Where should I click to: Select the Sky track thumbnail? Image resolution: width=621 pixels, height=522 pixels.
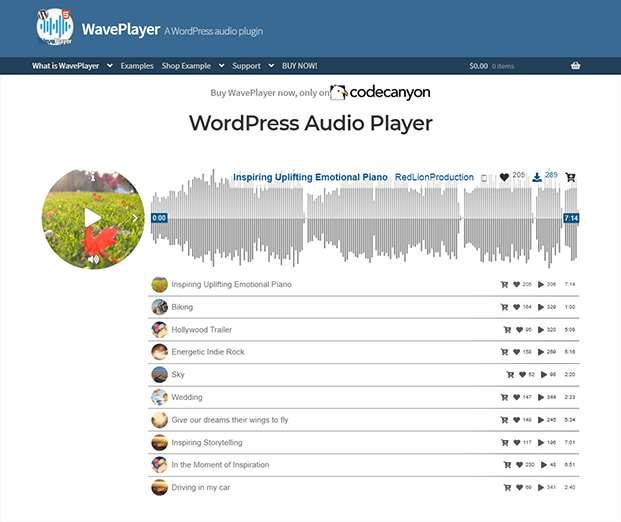click(x=160, y=374)
